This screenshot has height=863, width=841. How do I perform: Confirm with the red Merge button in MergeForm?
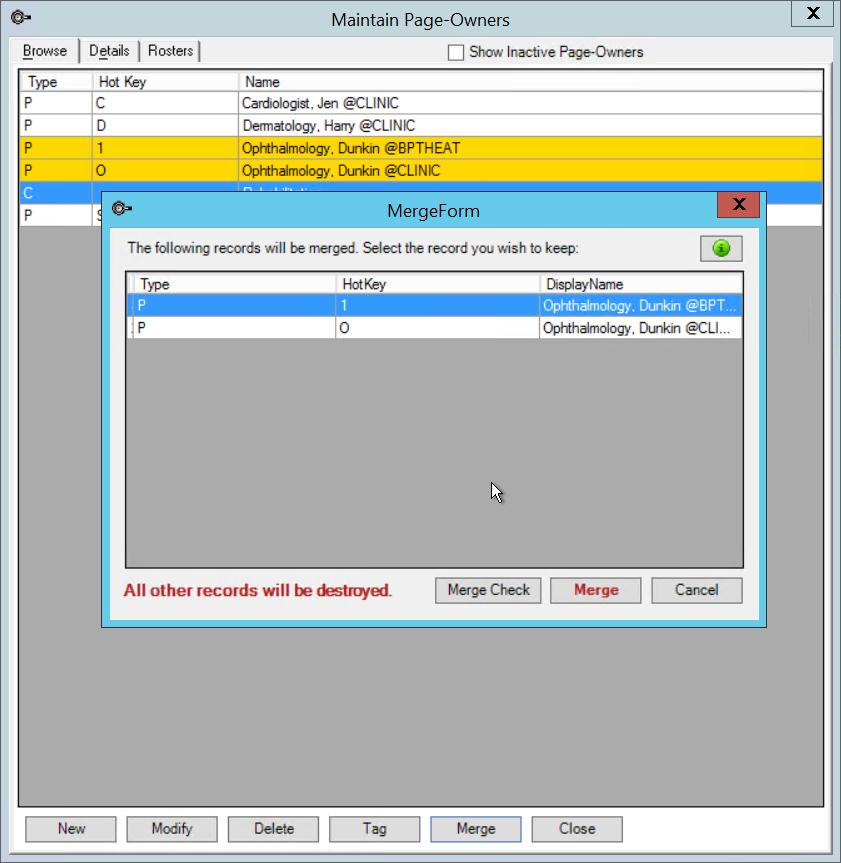coord(596,590)
